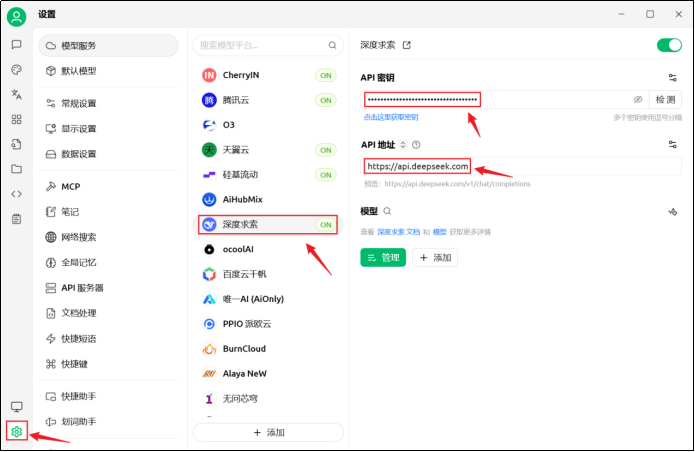
Task: Select CherryIN provider
Action: [268, 75]
